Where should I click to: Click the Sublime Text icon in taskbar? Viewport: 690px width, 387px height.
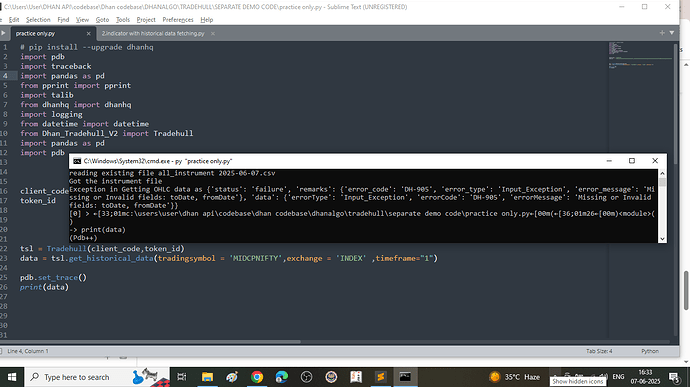381,377
